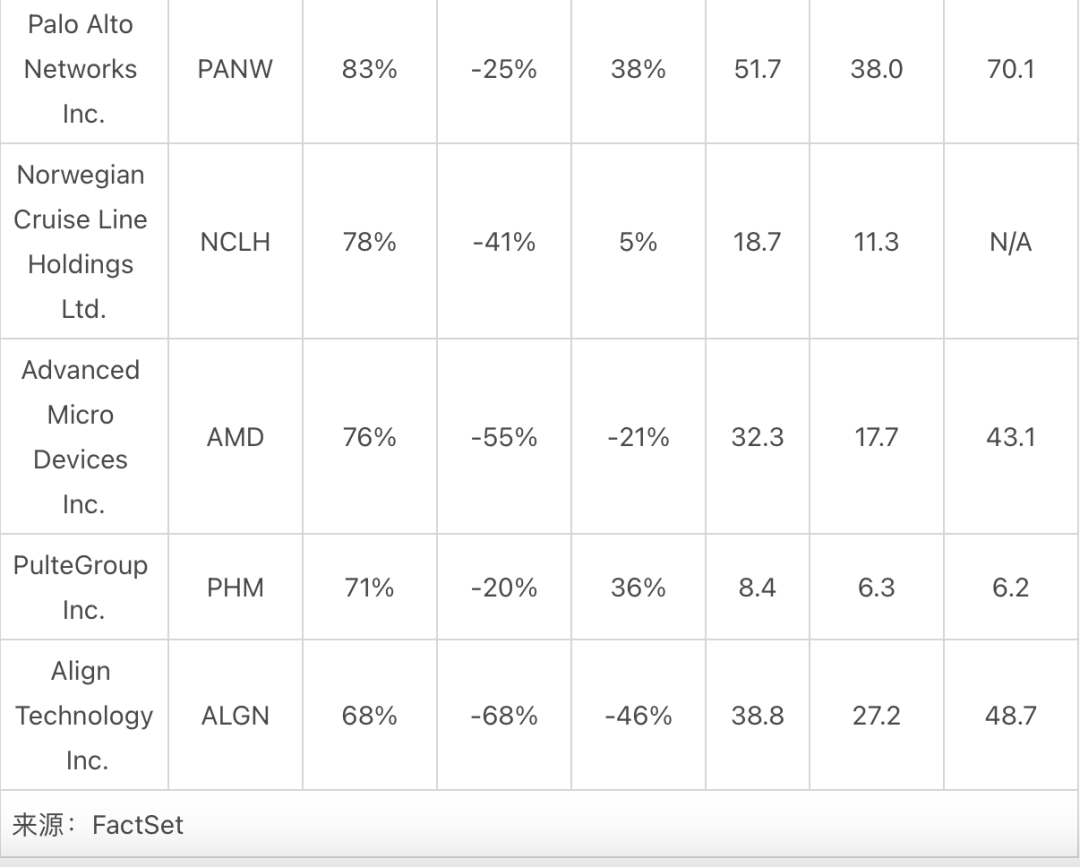This screenshot has width=1080, height=867.
Task: Select the Align Technology Inc. cell
Action: tap(84, 715)
